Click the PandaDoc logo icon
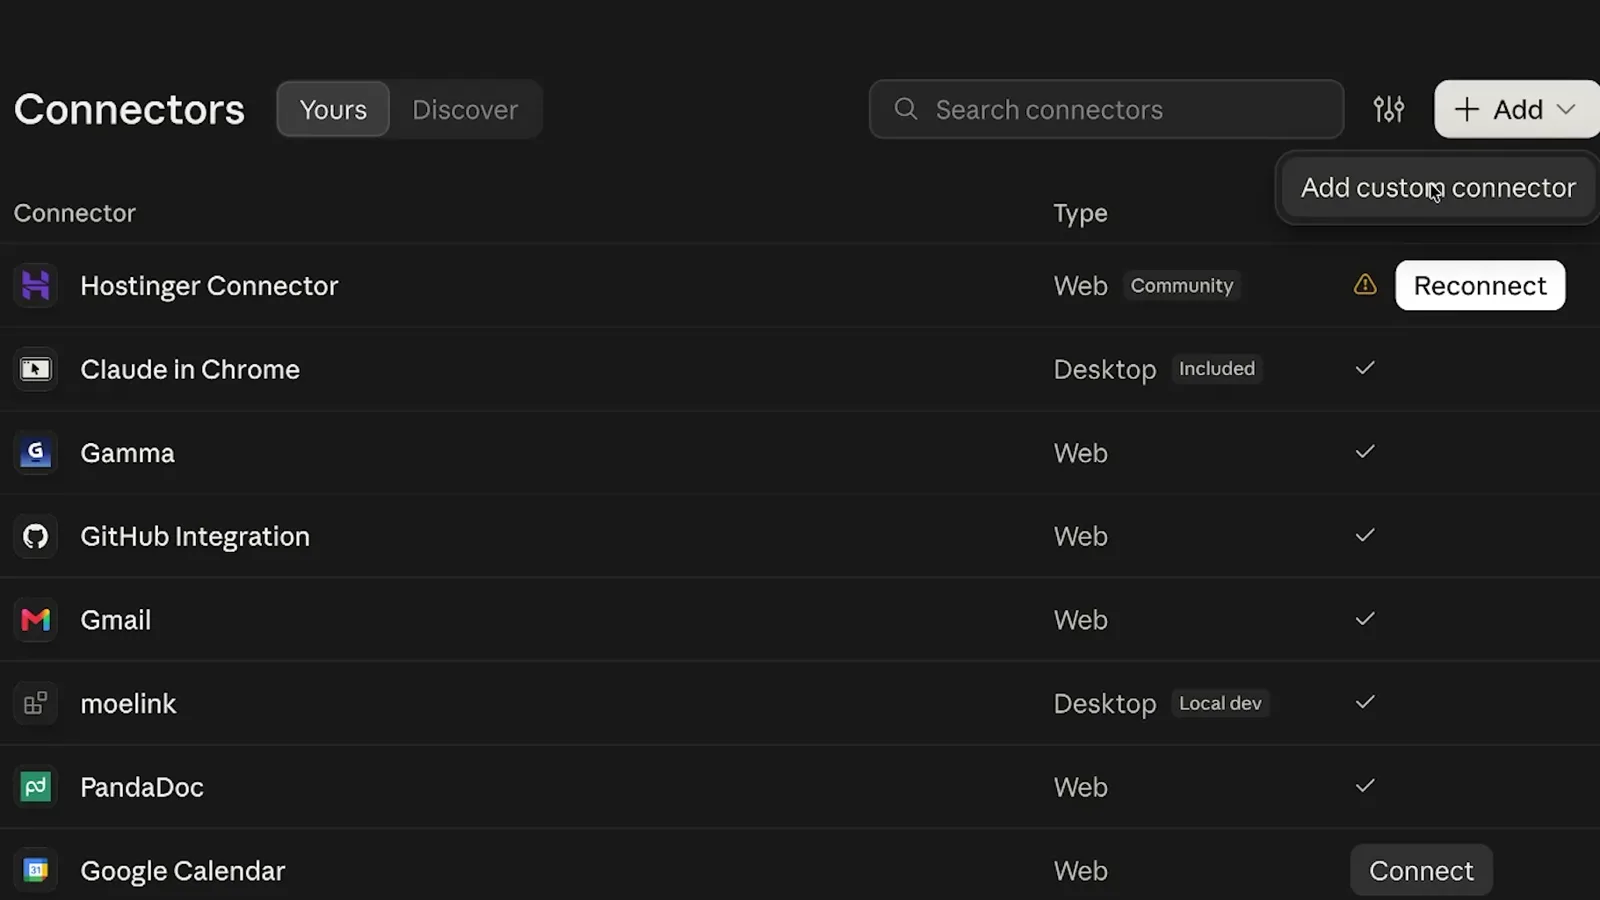Image resolution: width=1600 pixels, height=900 pixels. (x=35, y=787)
